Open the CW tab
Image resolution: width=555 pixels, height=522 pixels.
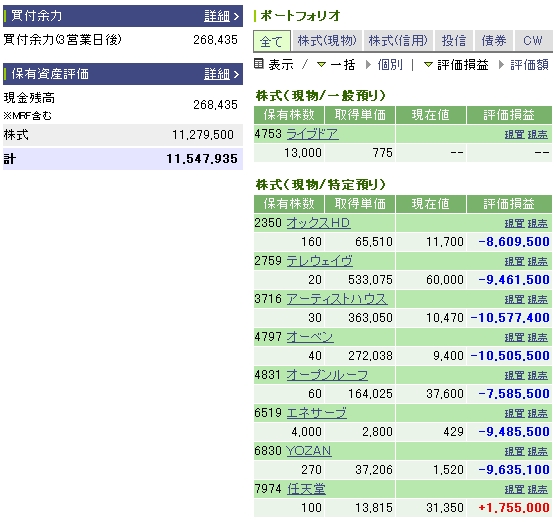(x=533, y=41)
